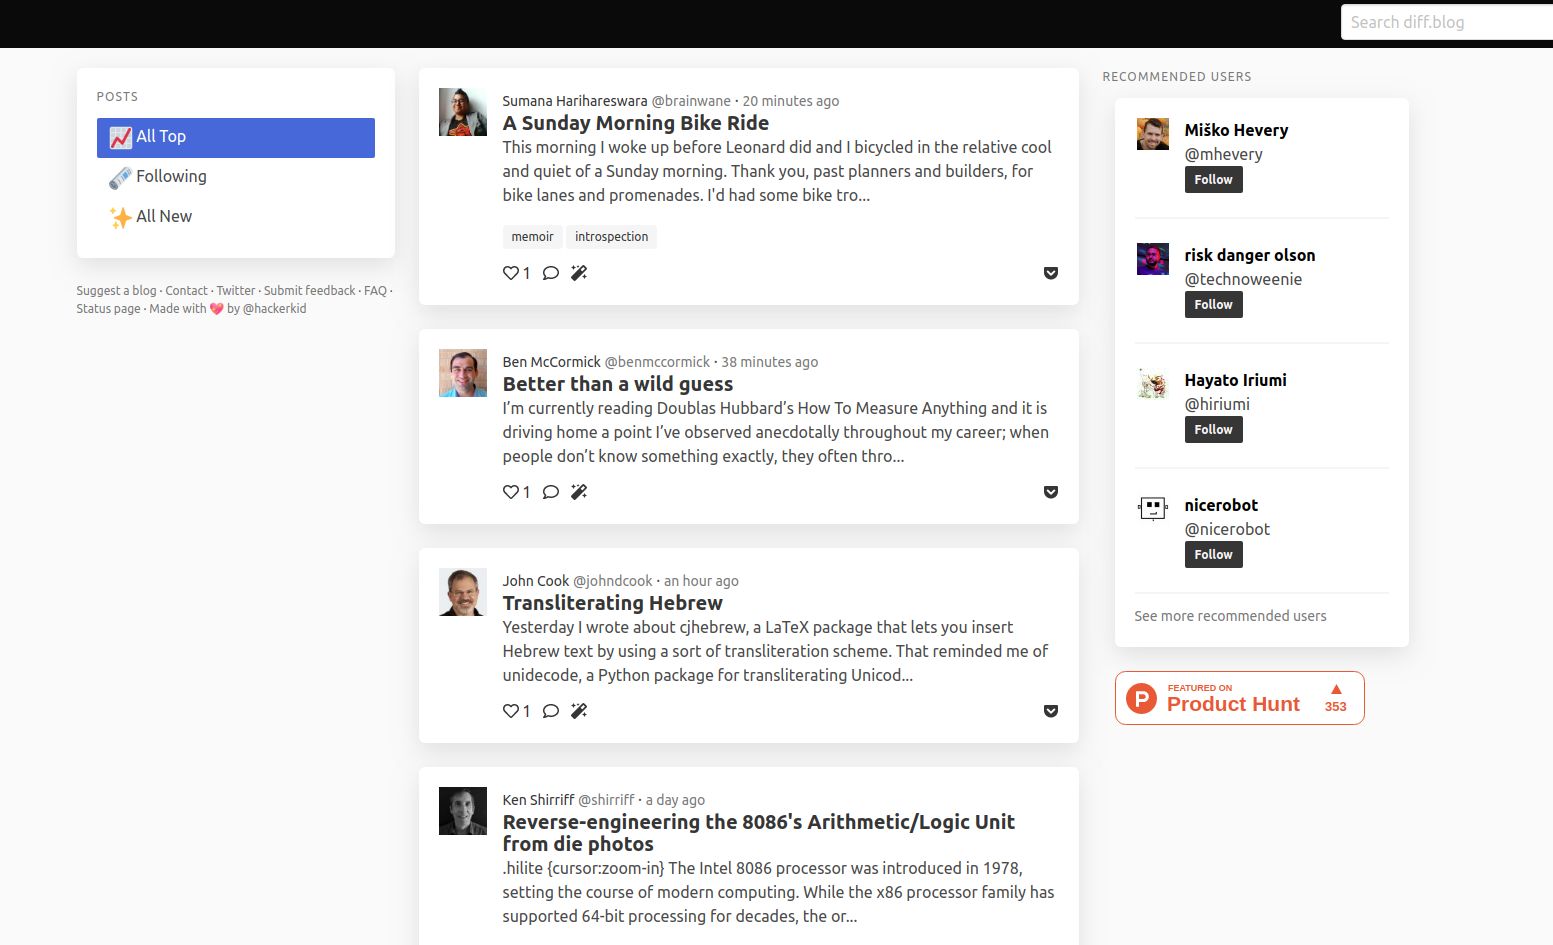The width and height of the screenshot is (1553, 945).
Task: Follow nicerobot
Action: (1213, 554)
